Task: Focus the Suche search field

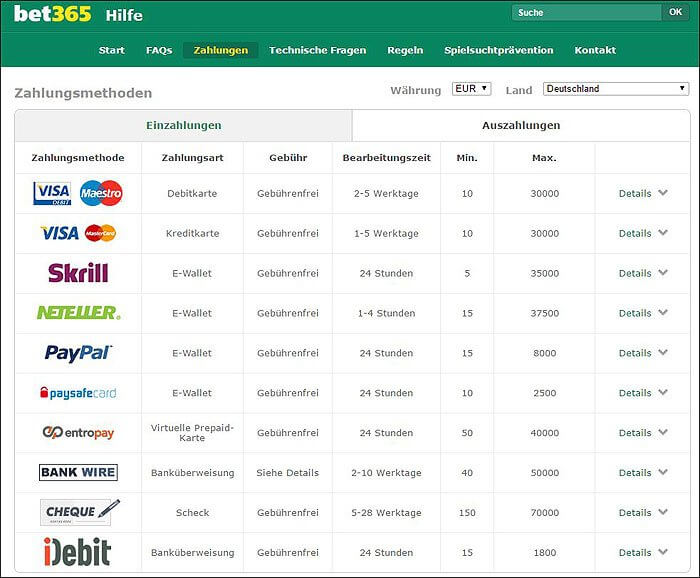Action: [x=587, y=12]
